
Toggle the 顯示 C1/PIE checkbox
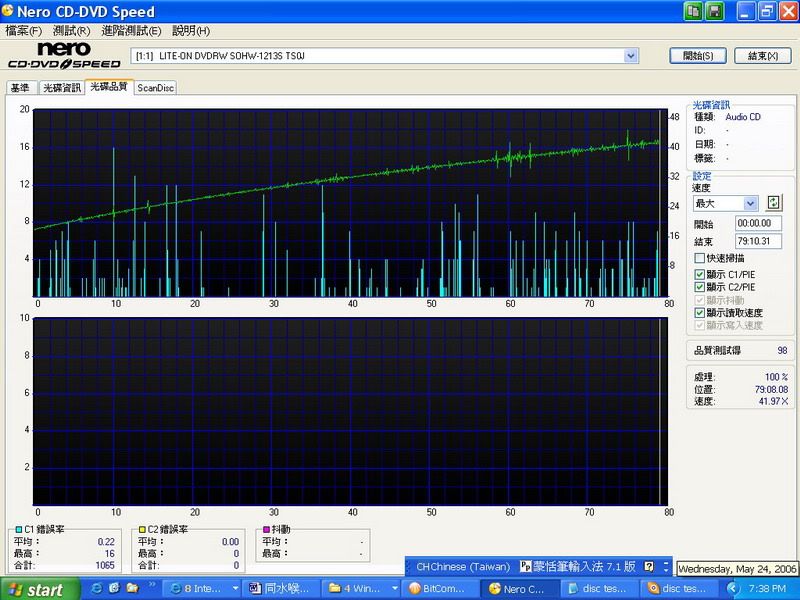point(699,274)
